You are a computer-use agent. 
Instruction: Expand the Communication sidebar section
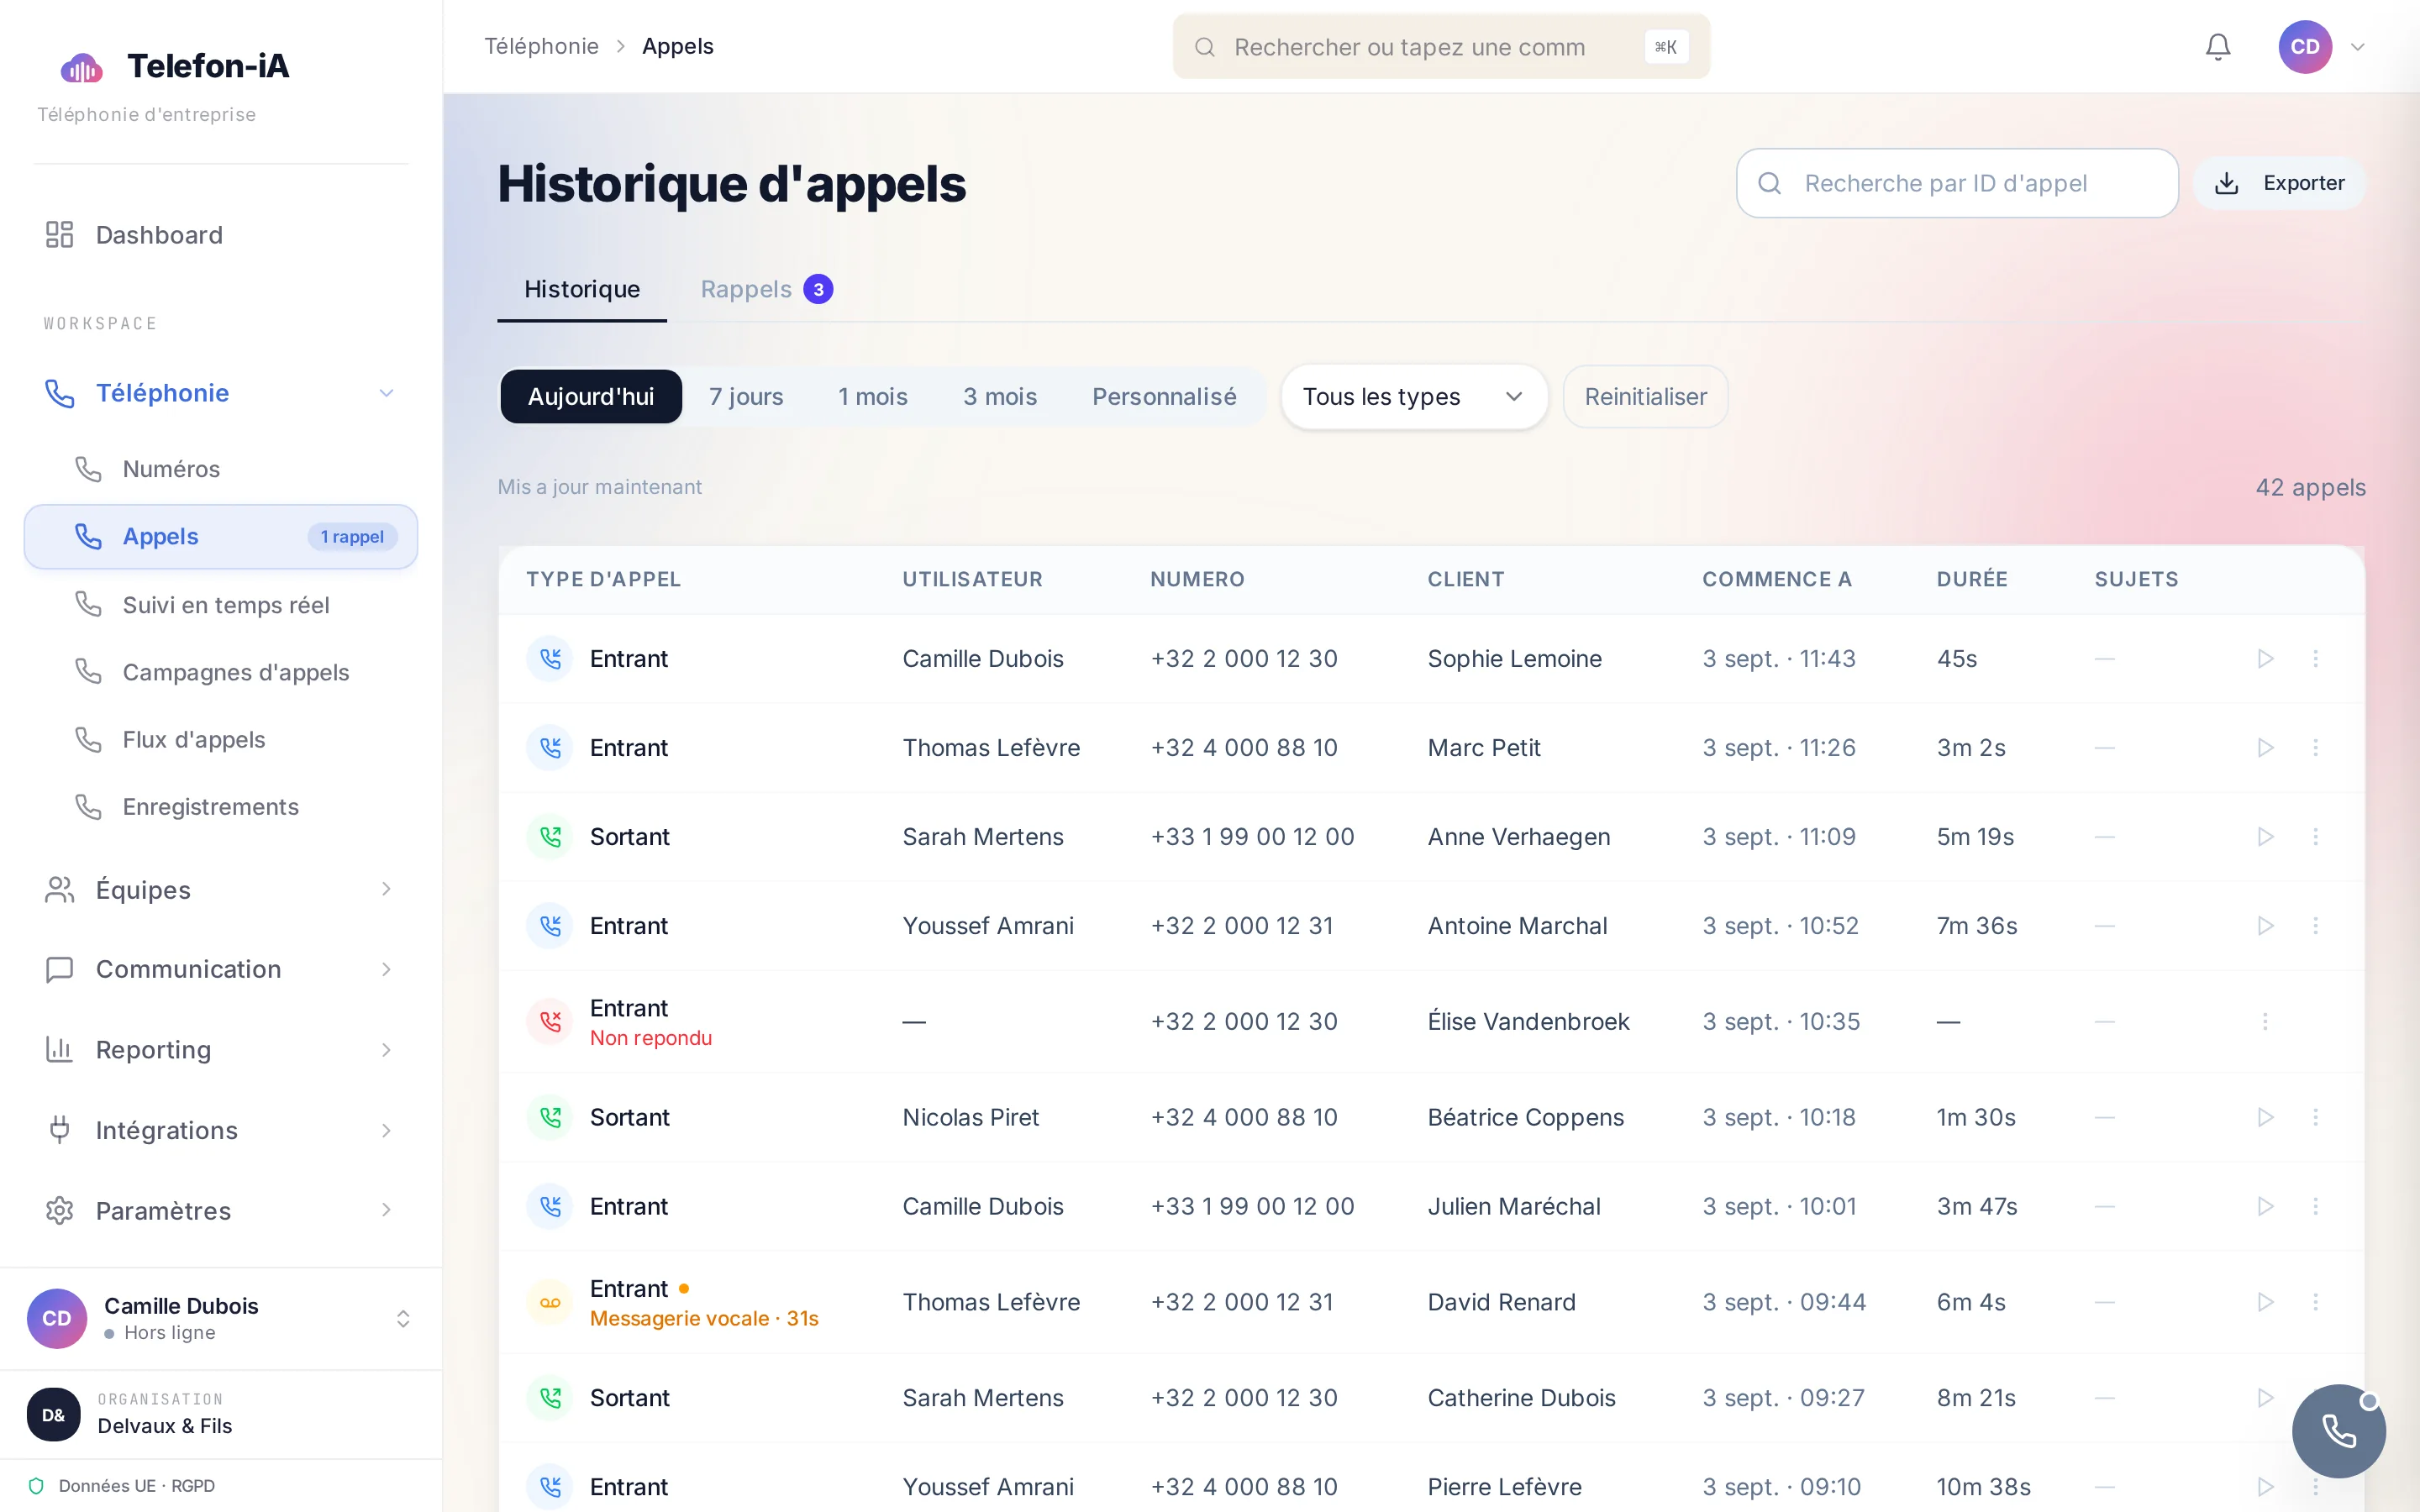coord(386,969)
